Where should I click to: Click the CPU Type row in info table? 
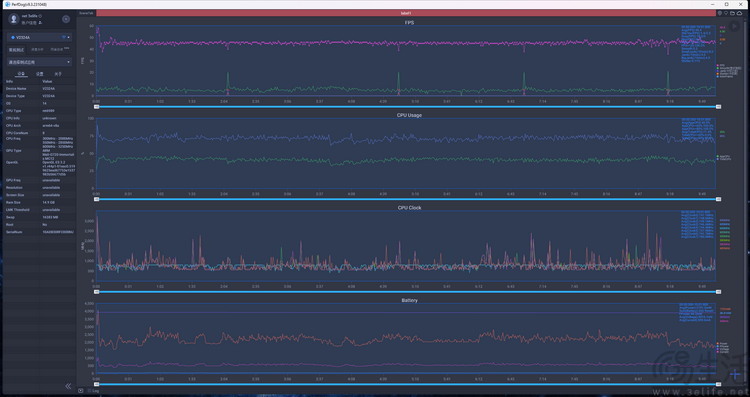coord(40,110)
